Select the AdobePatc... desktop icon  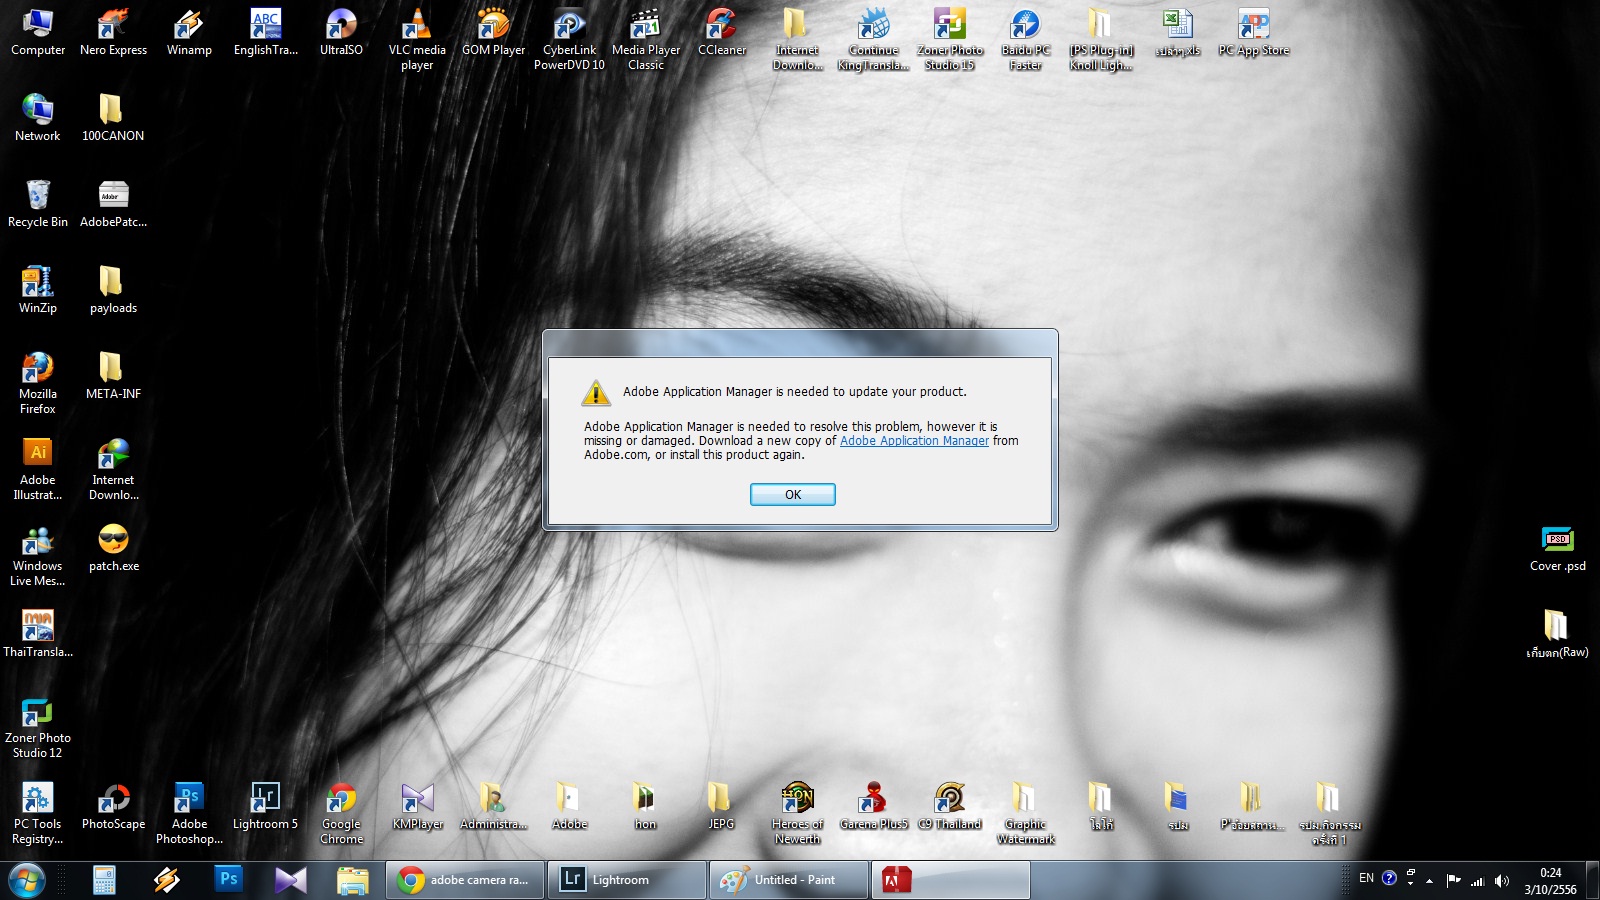[113, 203]
